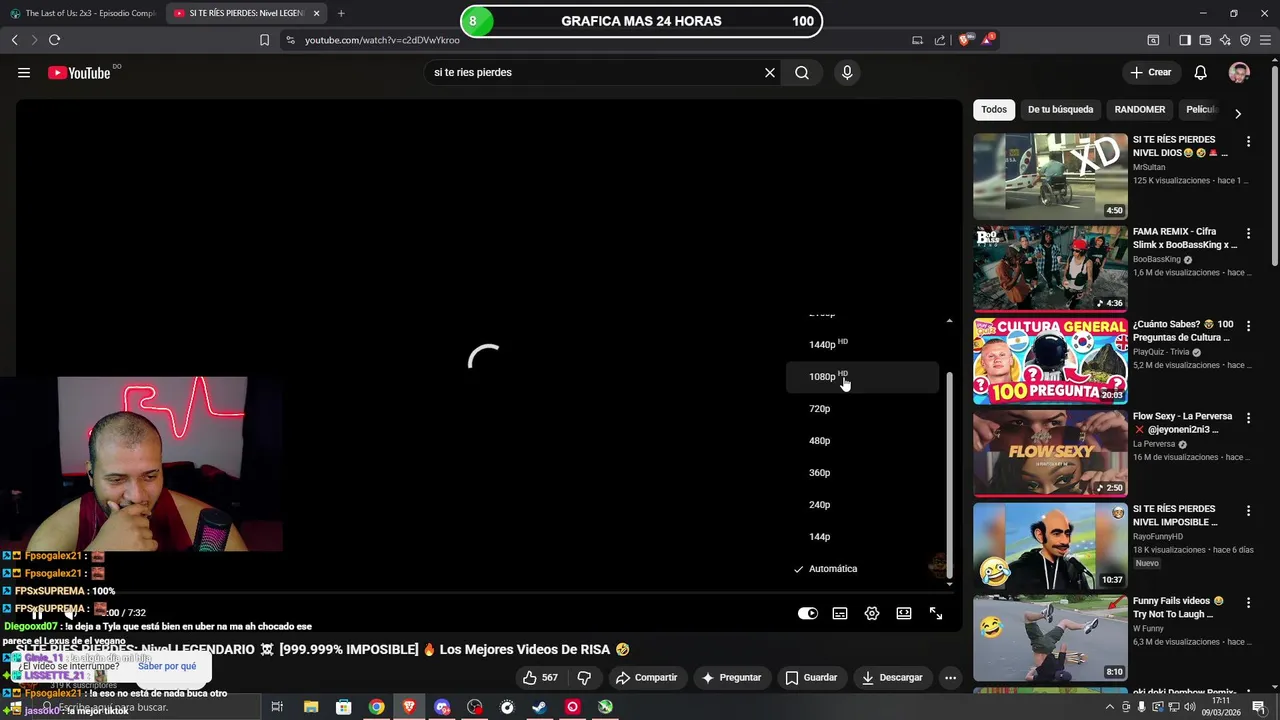The image size is (1280, 720).
Task: Open the account avatar menu
Action: click(1239, 72)
